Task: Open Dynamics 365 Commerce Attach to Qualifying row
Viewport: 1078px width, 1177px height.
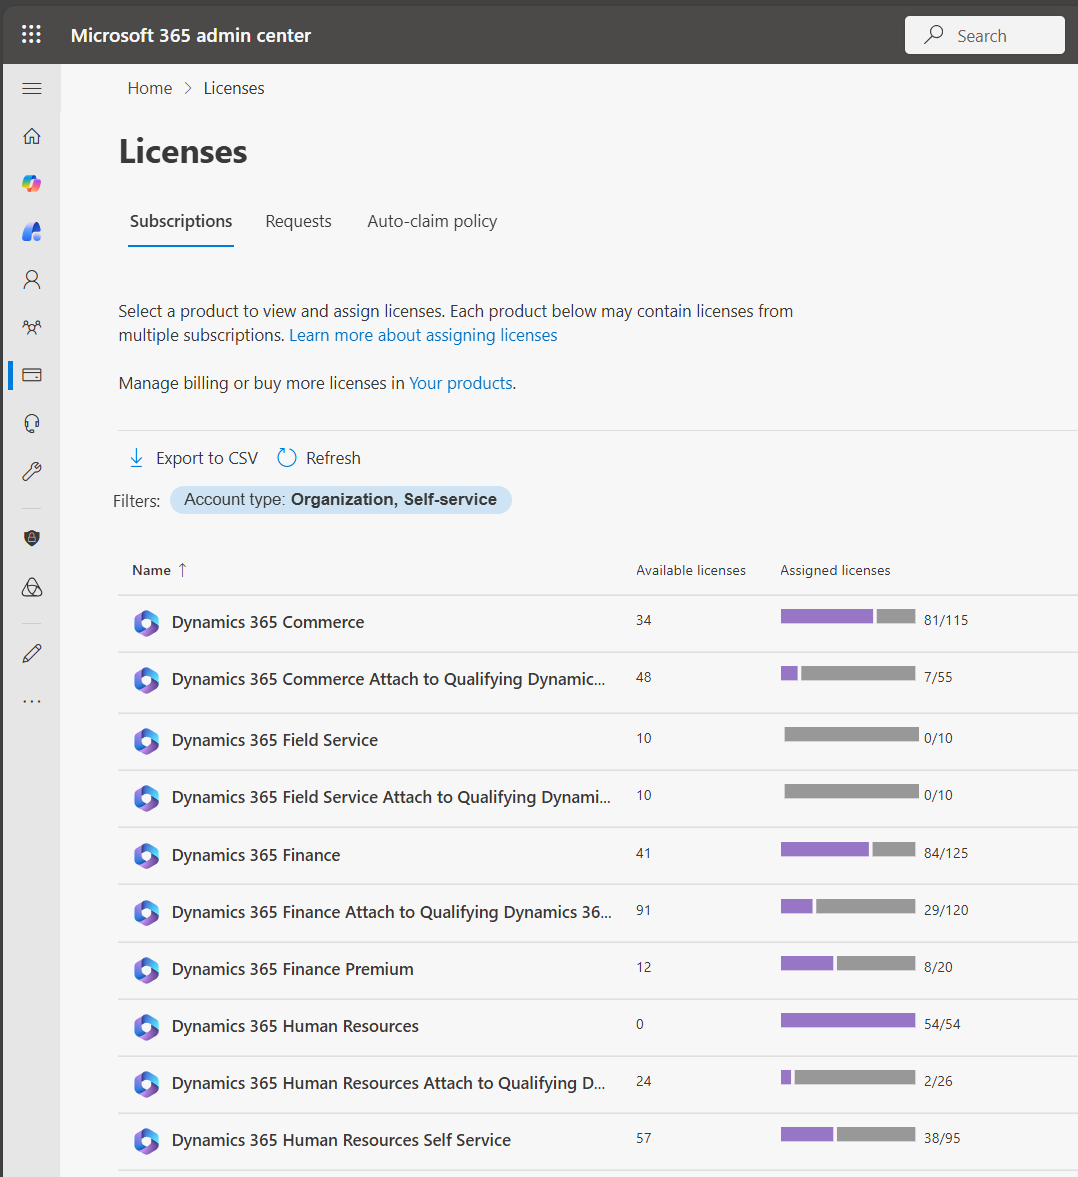Action: pos(388,679)
